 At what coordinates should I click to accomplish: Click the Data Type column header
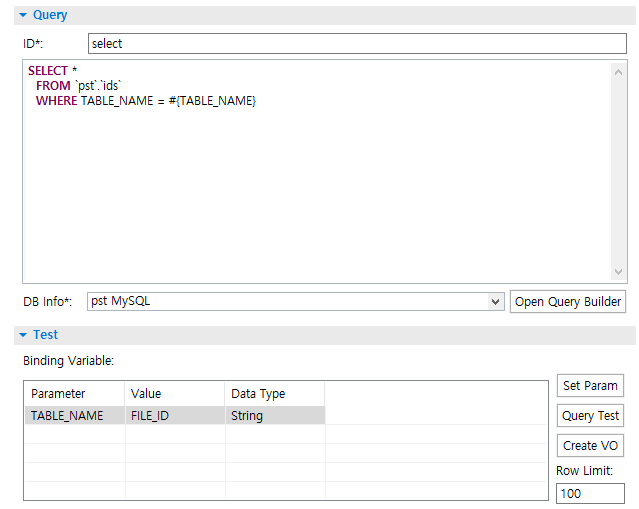pyautogui.click(x=274, y=394)
